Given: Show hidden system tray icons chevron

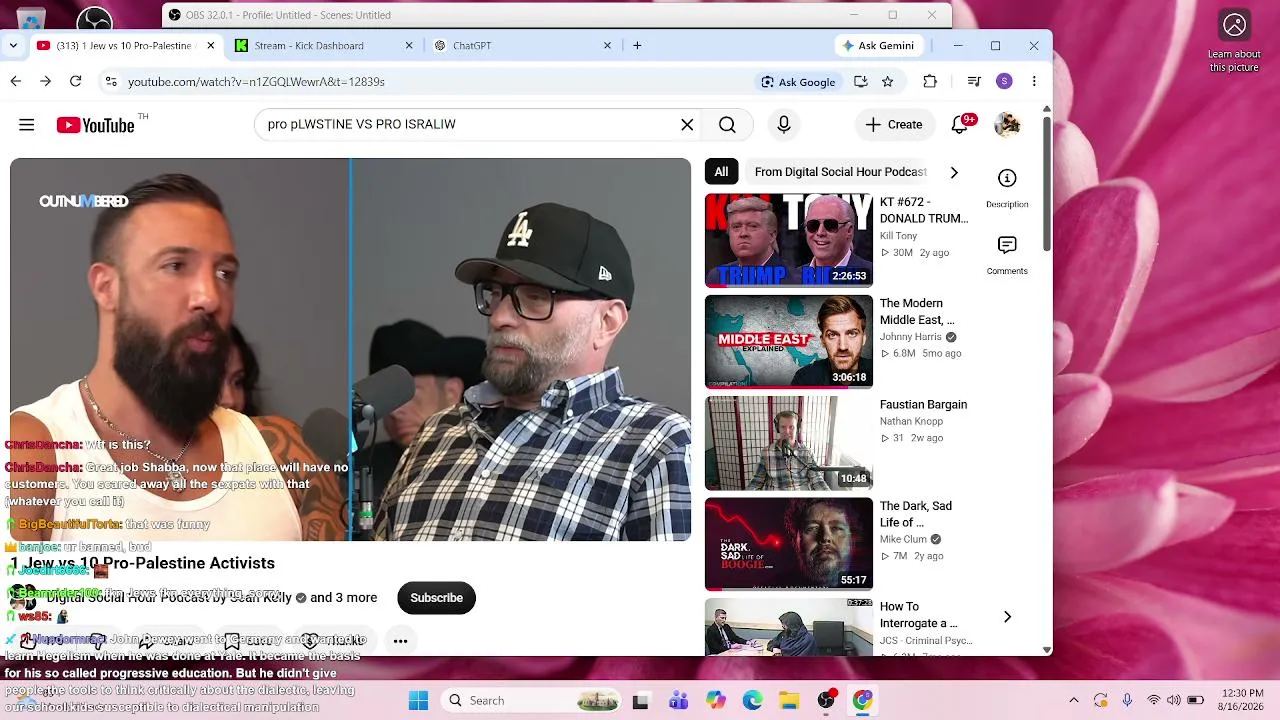Looking at the screenshot, I should point(1074,701).
